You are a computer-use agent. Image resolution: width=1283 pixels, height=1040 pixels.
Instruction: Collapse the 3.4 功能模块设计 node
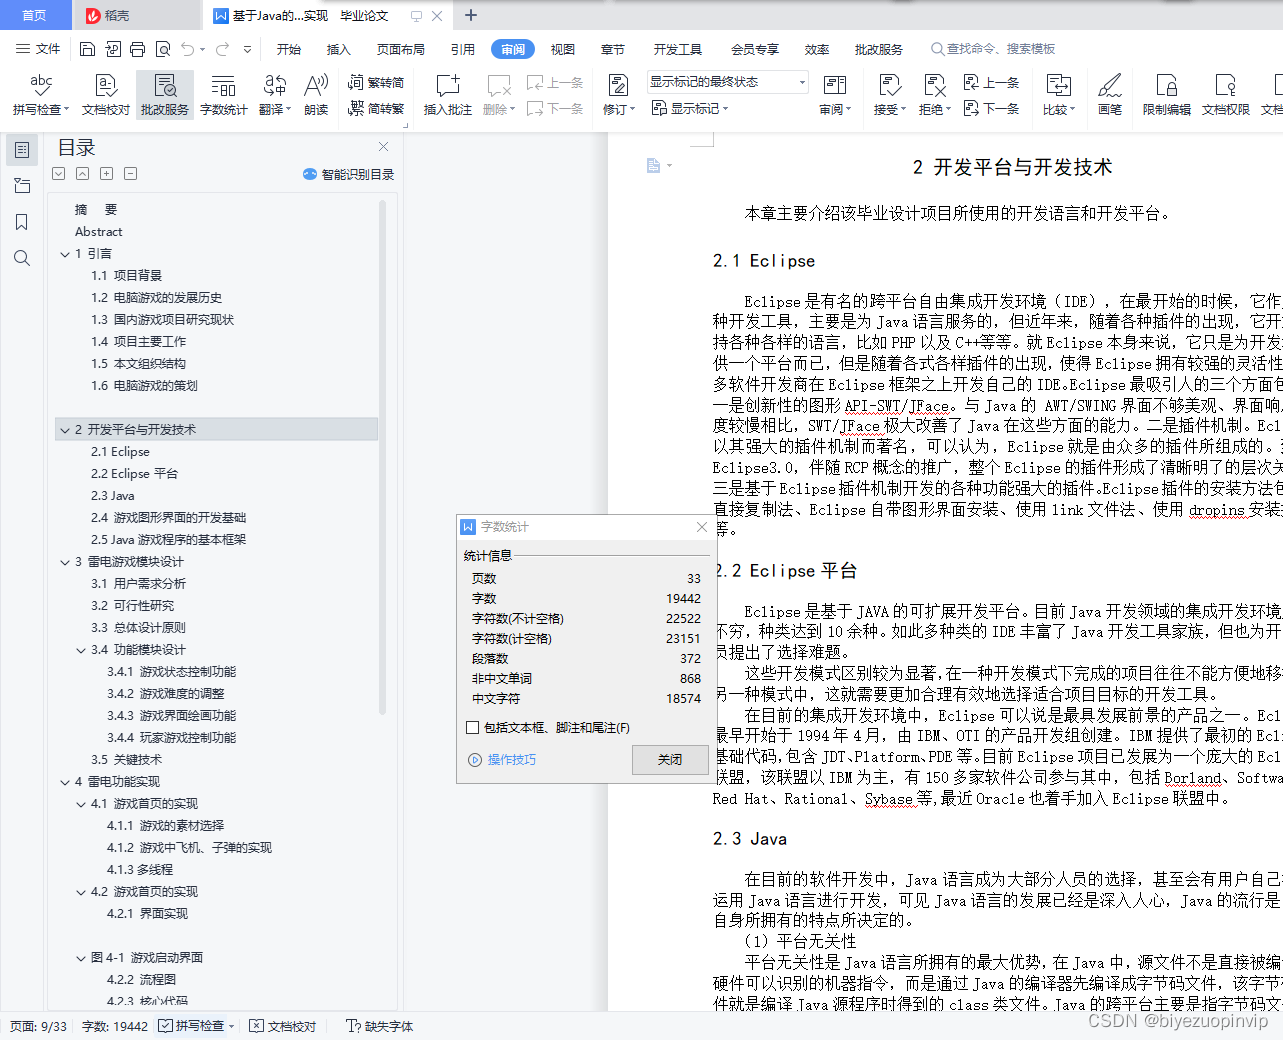click(x=81, y=650)
